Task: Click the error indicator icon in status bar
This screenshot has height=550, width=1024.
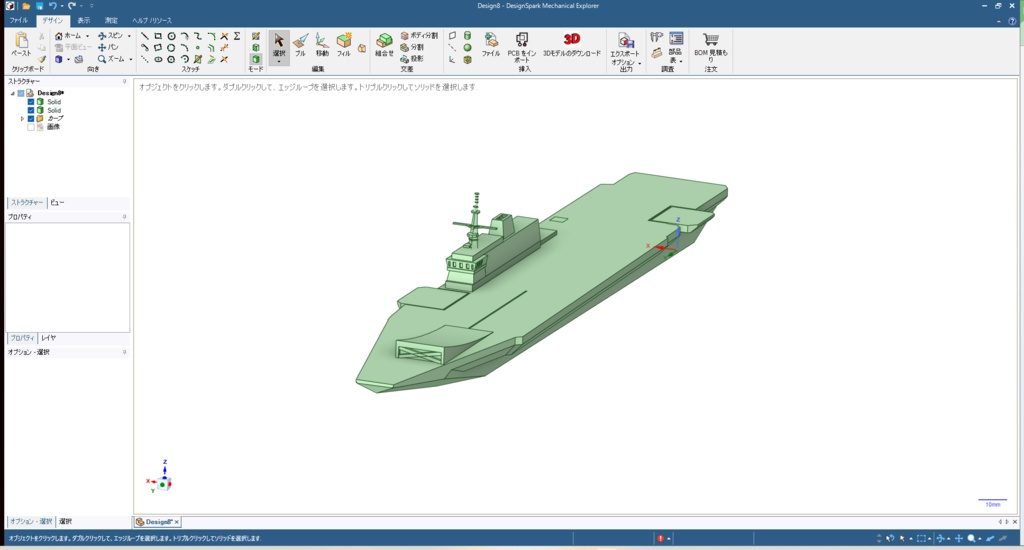Action: coord(660,539)
